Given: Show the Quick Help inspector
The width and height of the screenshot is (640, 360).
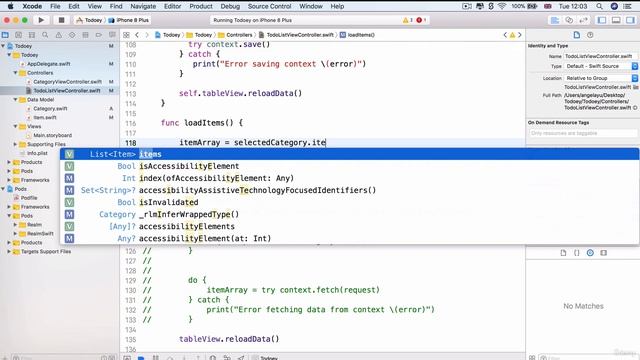Looking at the screenshot, I should (590, 35).
